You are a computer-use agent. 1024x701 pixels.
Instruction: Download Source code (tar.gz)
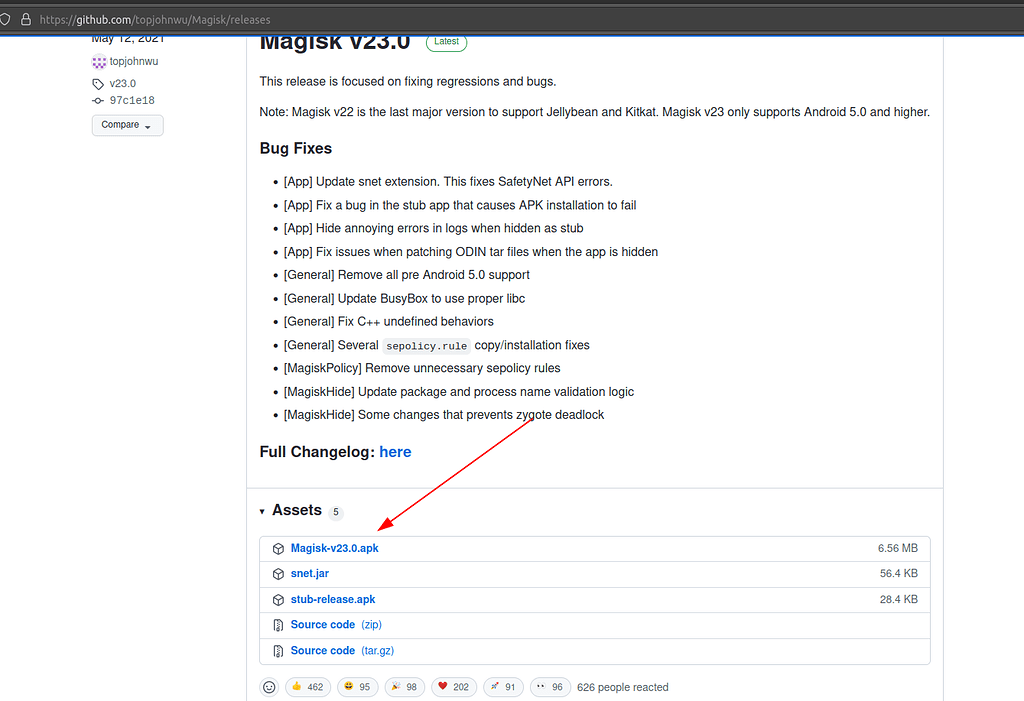point(323,651)
